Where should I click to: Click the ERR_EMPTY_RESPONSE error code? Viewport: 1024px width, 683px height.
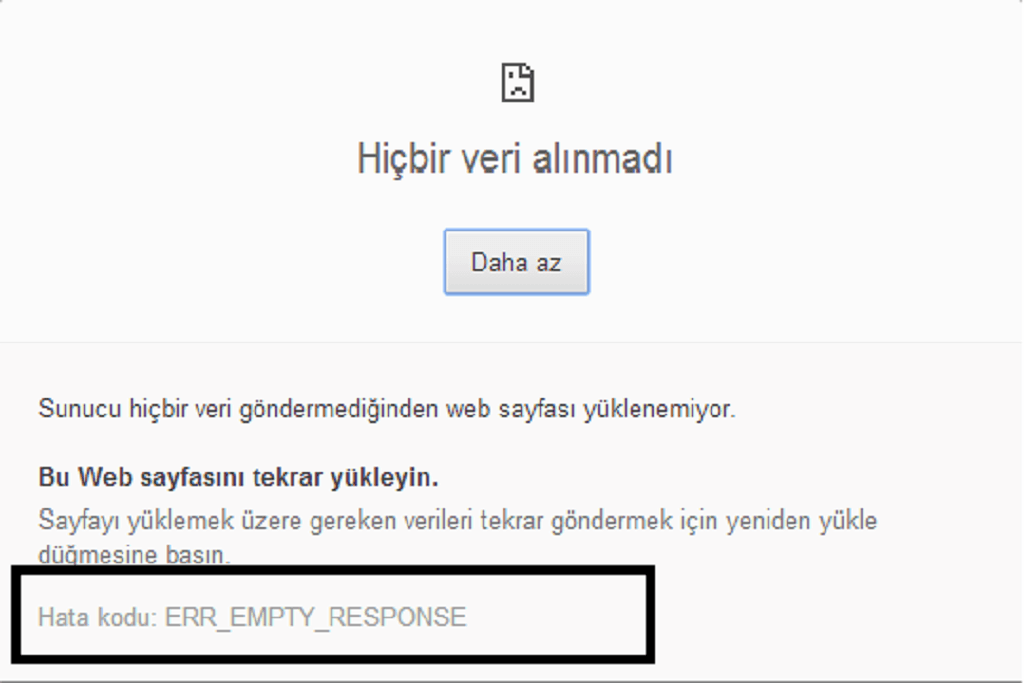coord(315,618)
